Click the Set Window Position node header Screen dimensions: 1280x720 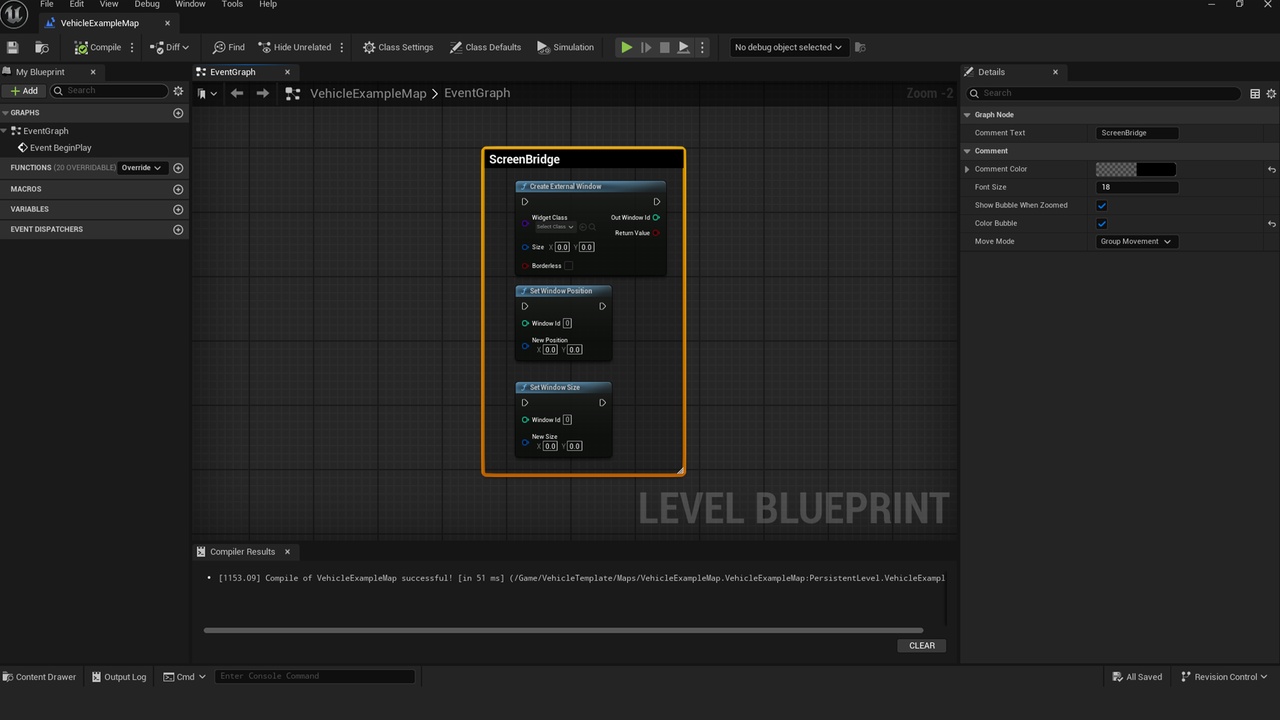pos(563,291)
